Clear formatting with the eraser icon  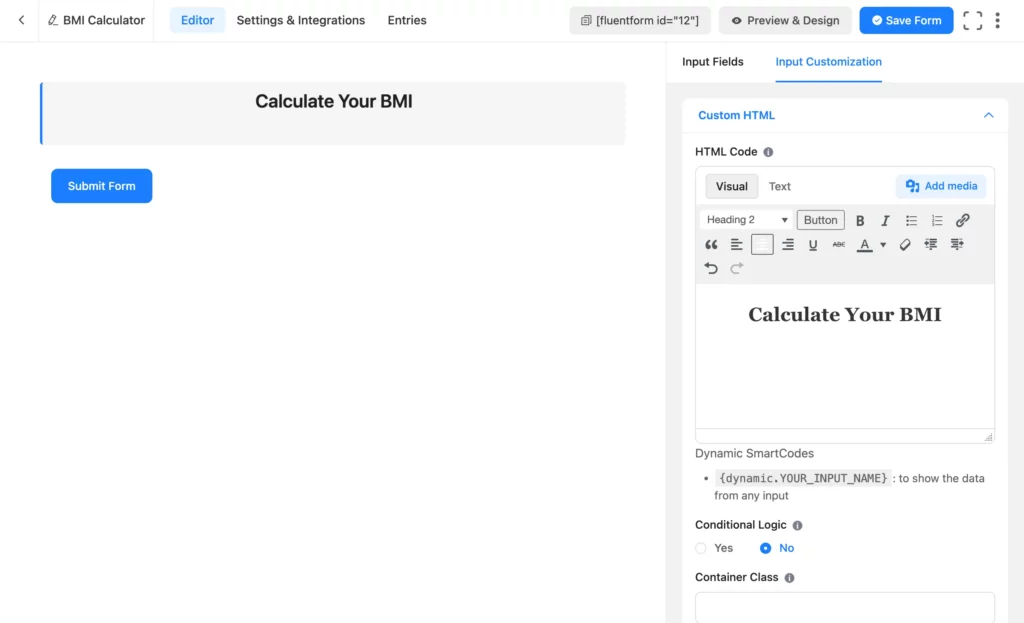click(x=904, y=245)
